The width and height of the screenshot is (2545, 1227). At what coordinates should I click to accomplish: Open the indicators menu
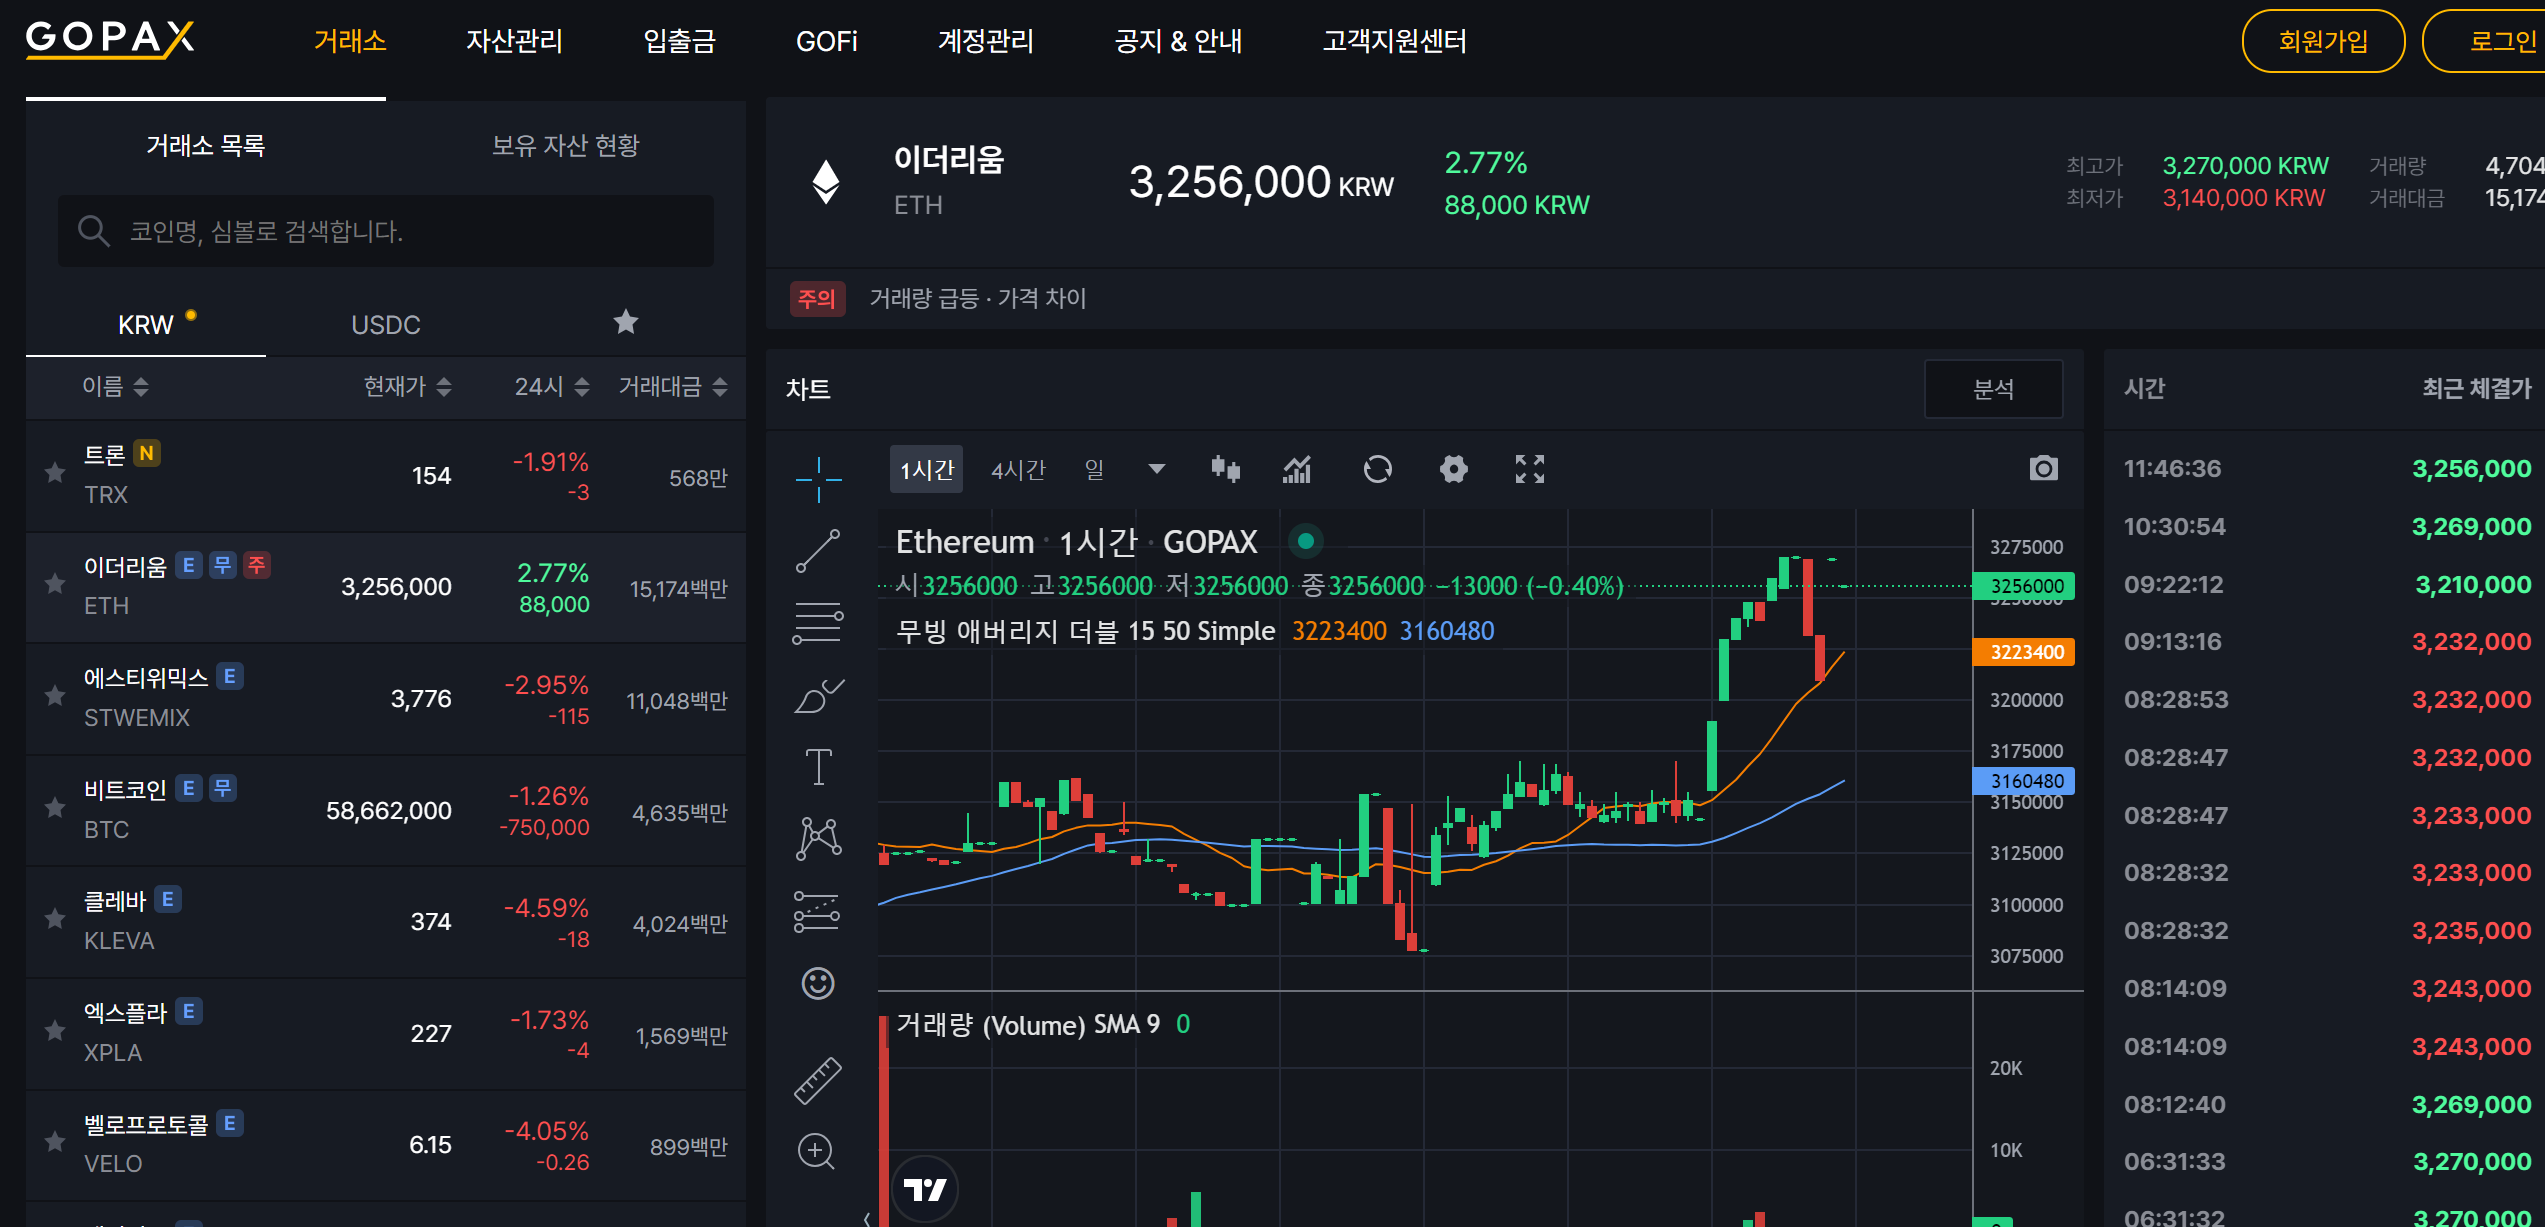click(1298, 468)
